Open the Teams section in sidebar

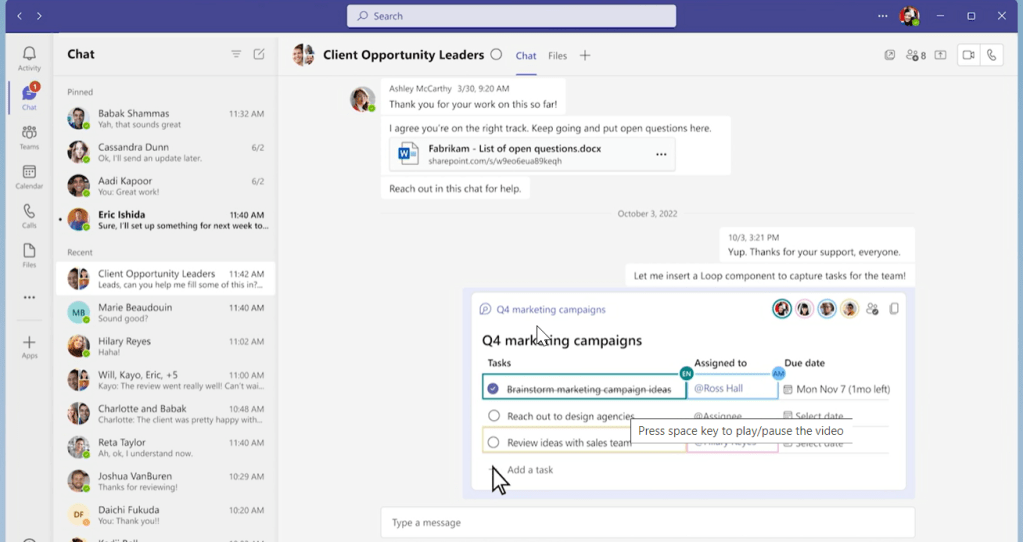click(x=29, y=137)
